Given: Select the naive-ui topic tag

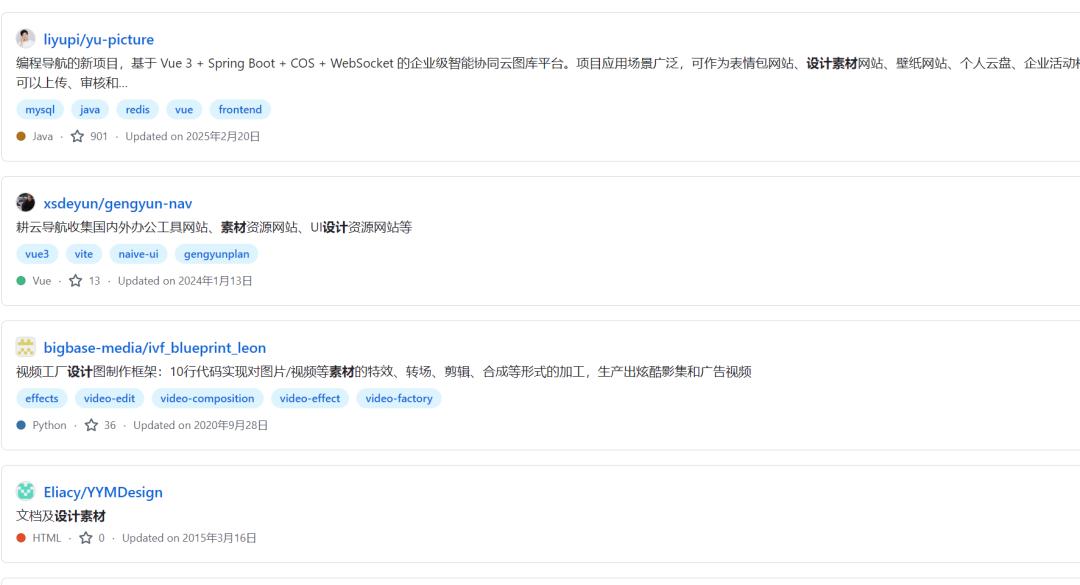Looking at the screenshot, I should pyautogui.click(x=139, y=253).
